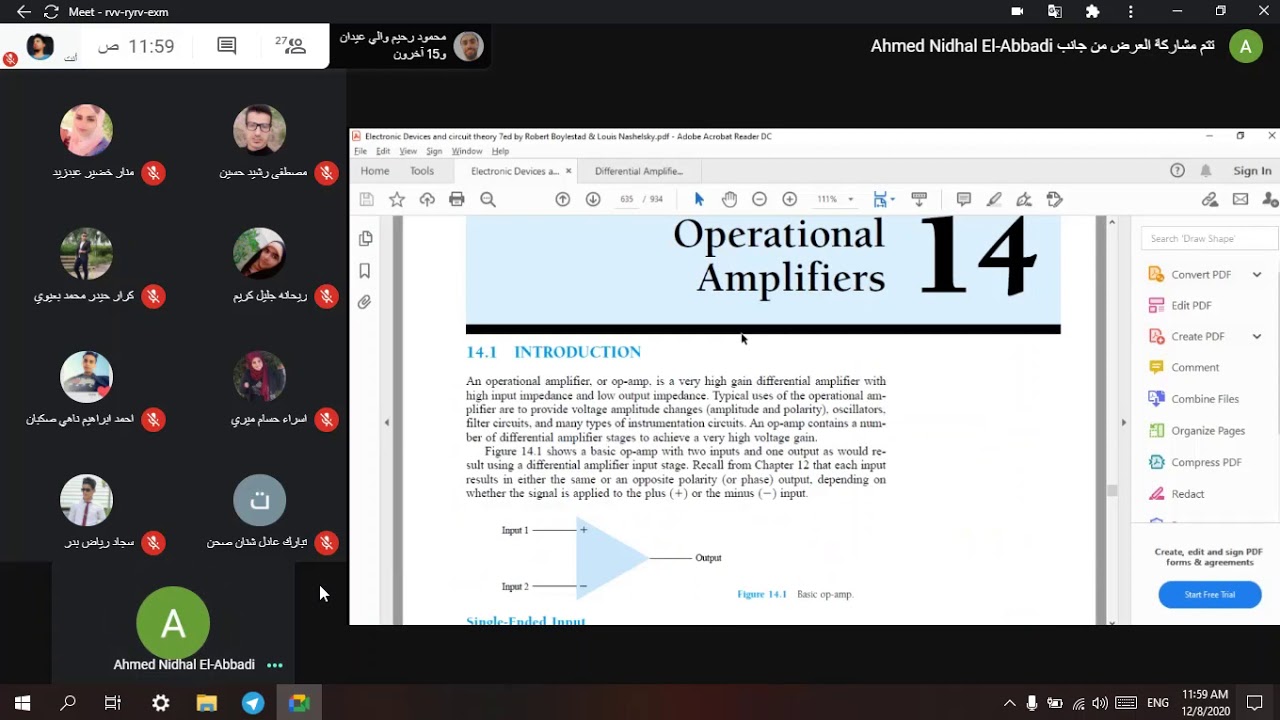The image size is (1280, 720).
Task: Save the PDF with the floppy disk icon
Action: pyautogui.click(x=367, y=199)
